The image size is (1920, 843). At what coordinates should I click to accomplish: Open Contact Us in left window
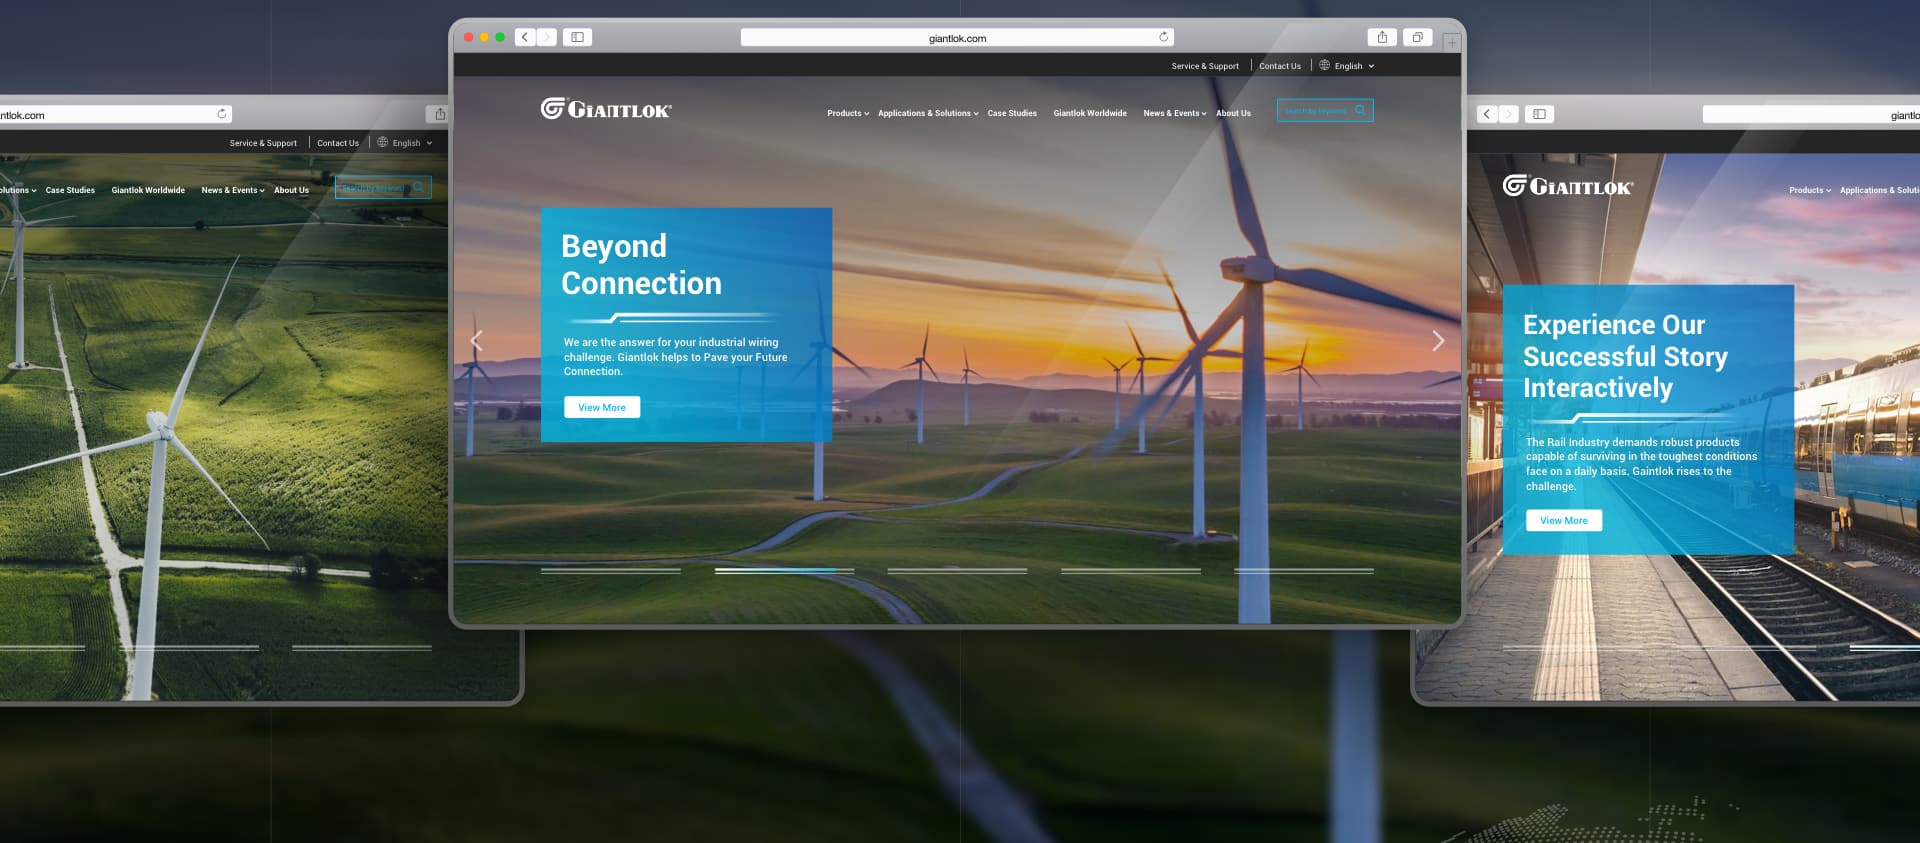[338, 143]
